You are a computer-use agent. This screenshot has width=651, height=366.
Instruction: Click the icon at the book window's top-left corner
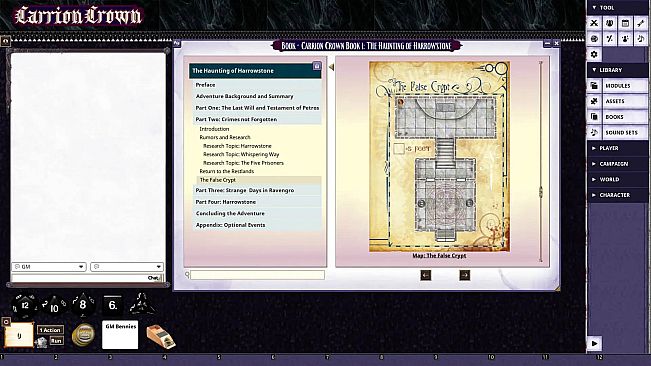point(177,43)
